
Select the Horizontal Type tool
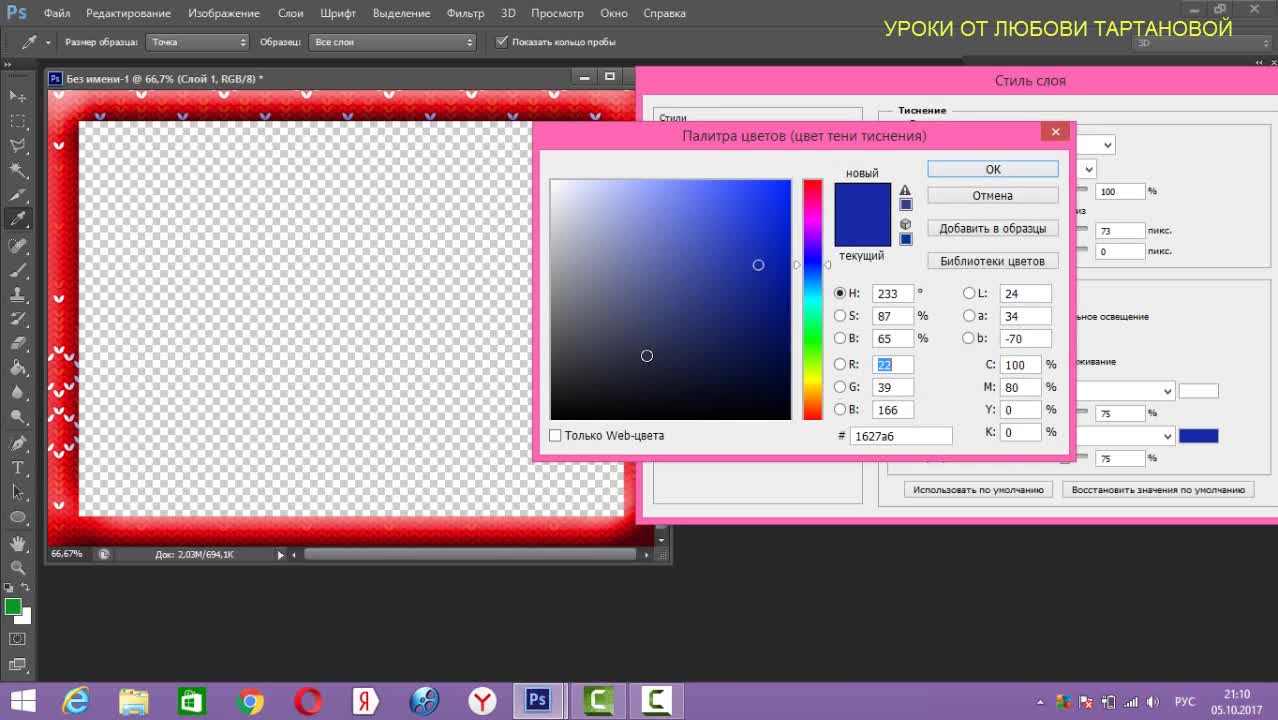[x=18, y=468]
